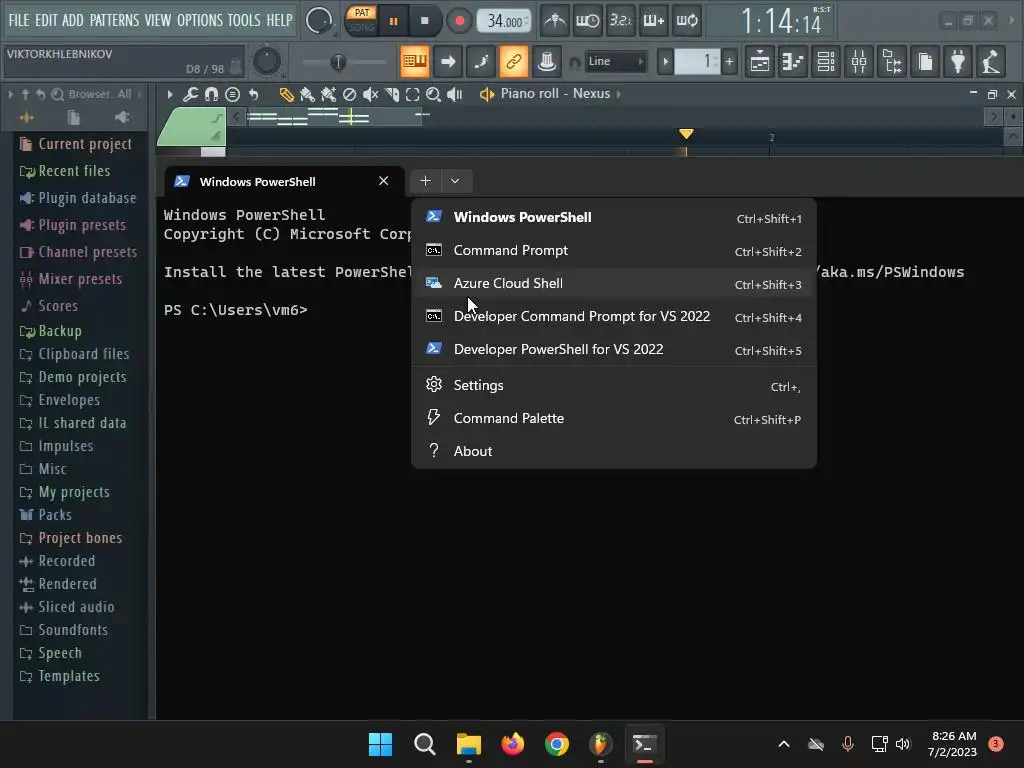1024x768 pixels.
Task: Toggle the piano roll snap magnet
Action: pyautogui.click(x=211, y=95)
